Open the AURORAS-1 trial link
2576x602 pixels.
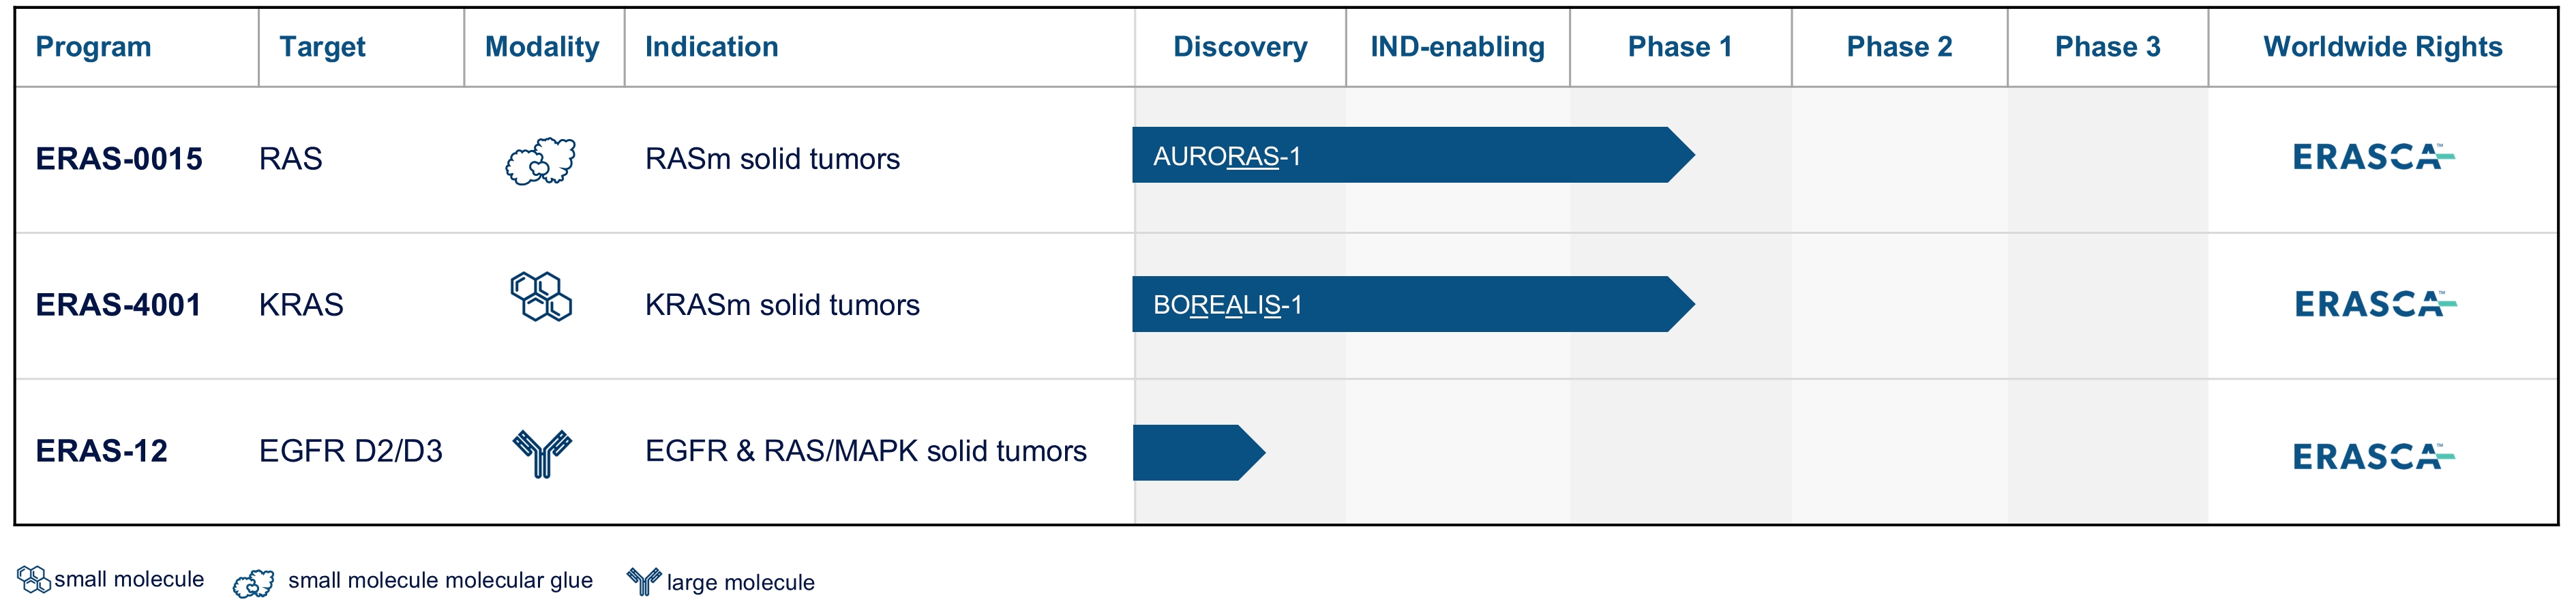click(1226, 156)
